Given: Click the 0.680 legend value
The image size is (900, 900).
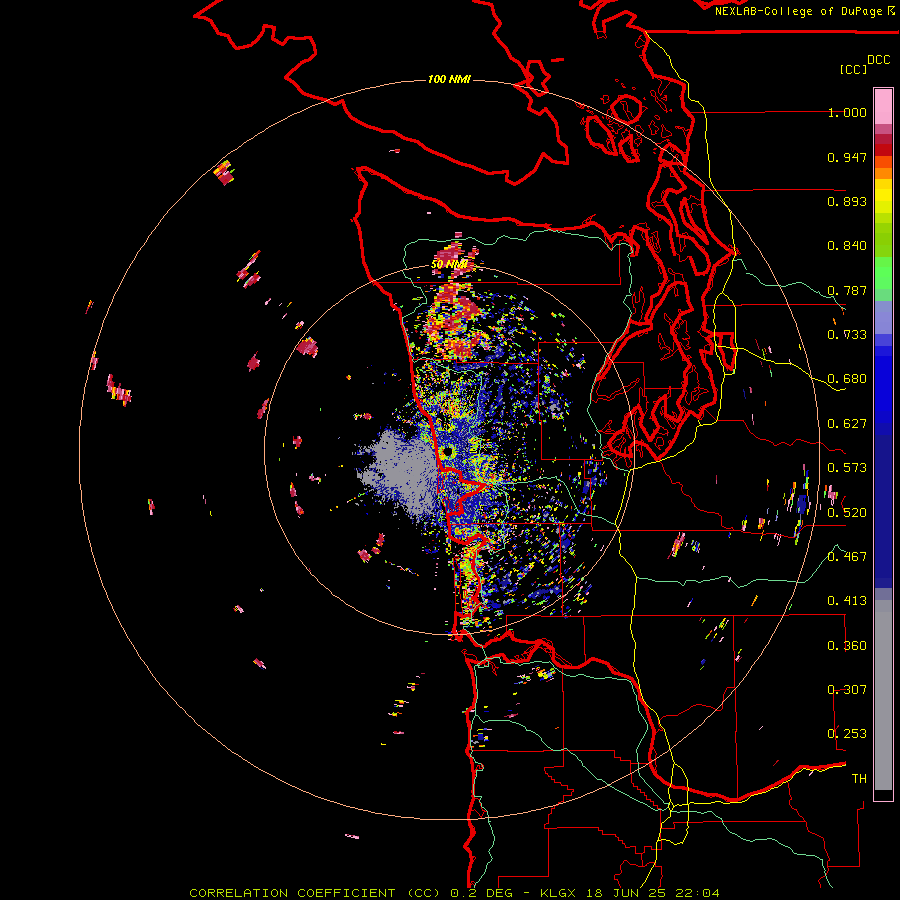Looking at the screenshot, I should [x=847, y=379].
